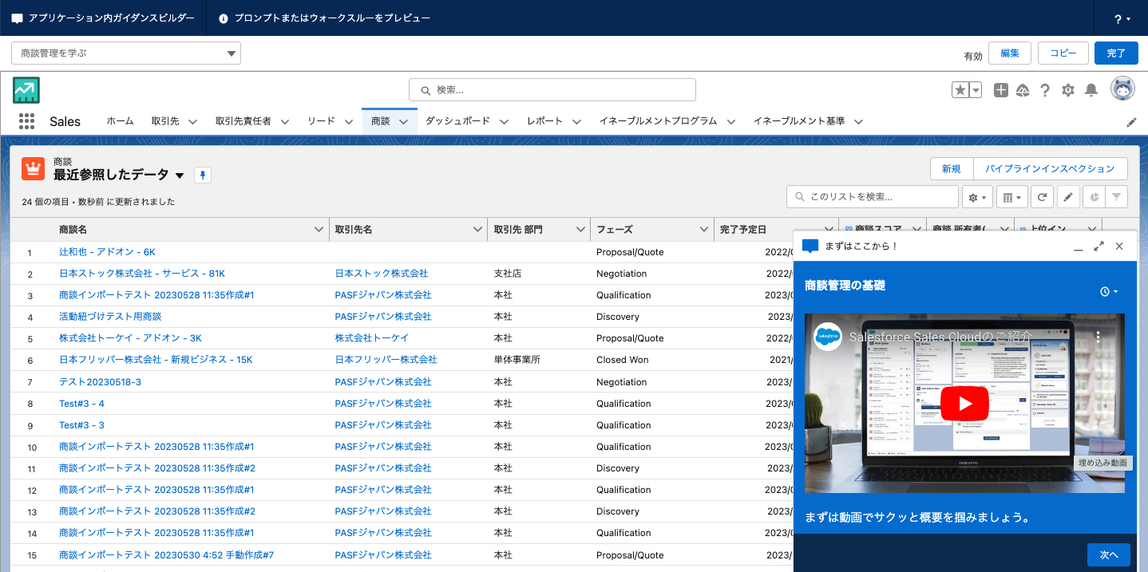
Task: Open the list filter funnel icon
Action: click(1116, 197)
